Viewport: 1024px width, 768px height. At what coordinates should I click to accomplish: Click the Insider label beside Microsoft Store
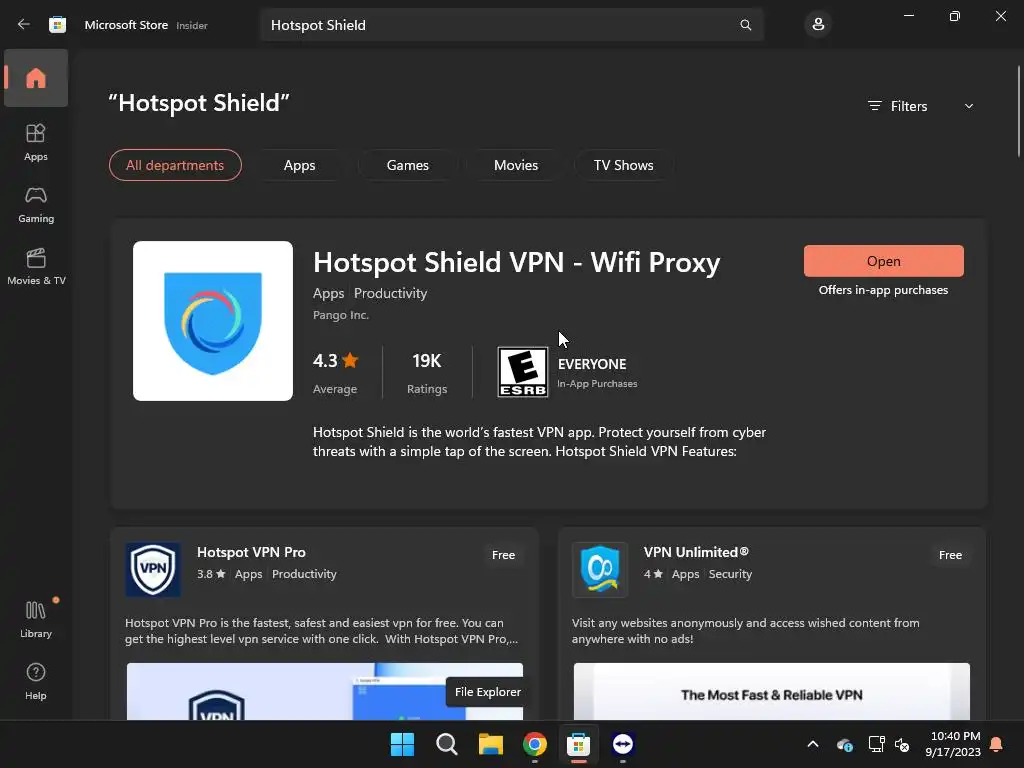coord(192,25)
